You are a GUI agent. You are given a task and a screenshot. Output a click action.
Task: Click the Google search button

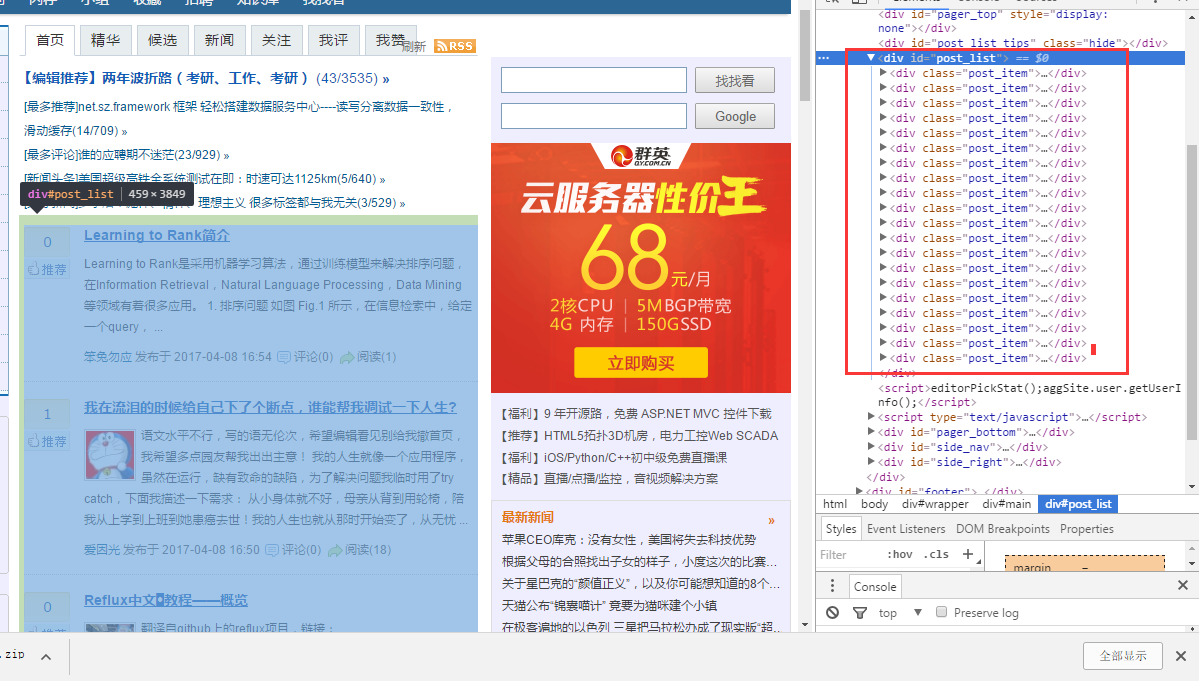[735, 115]
